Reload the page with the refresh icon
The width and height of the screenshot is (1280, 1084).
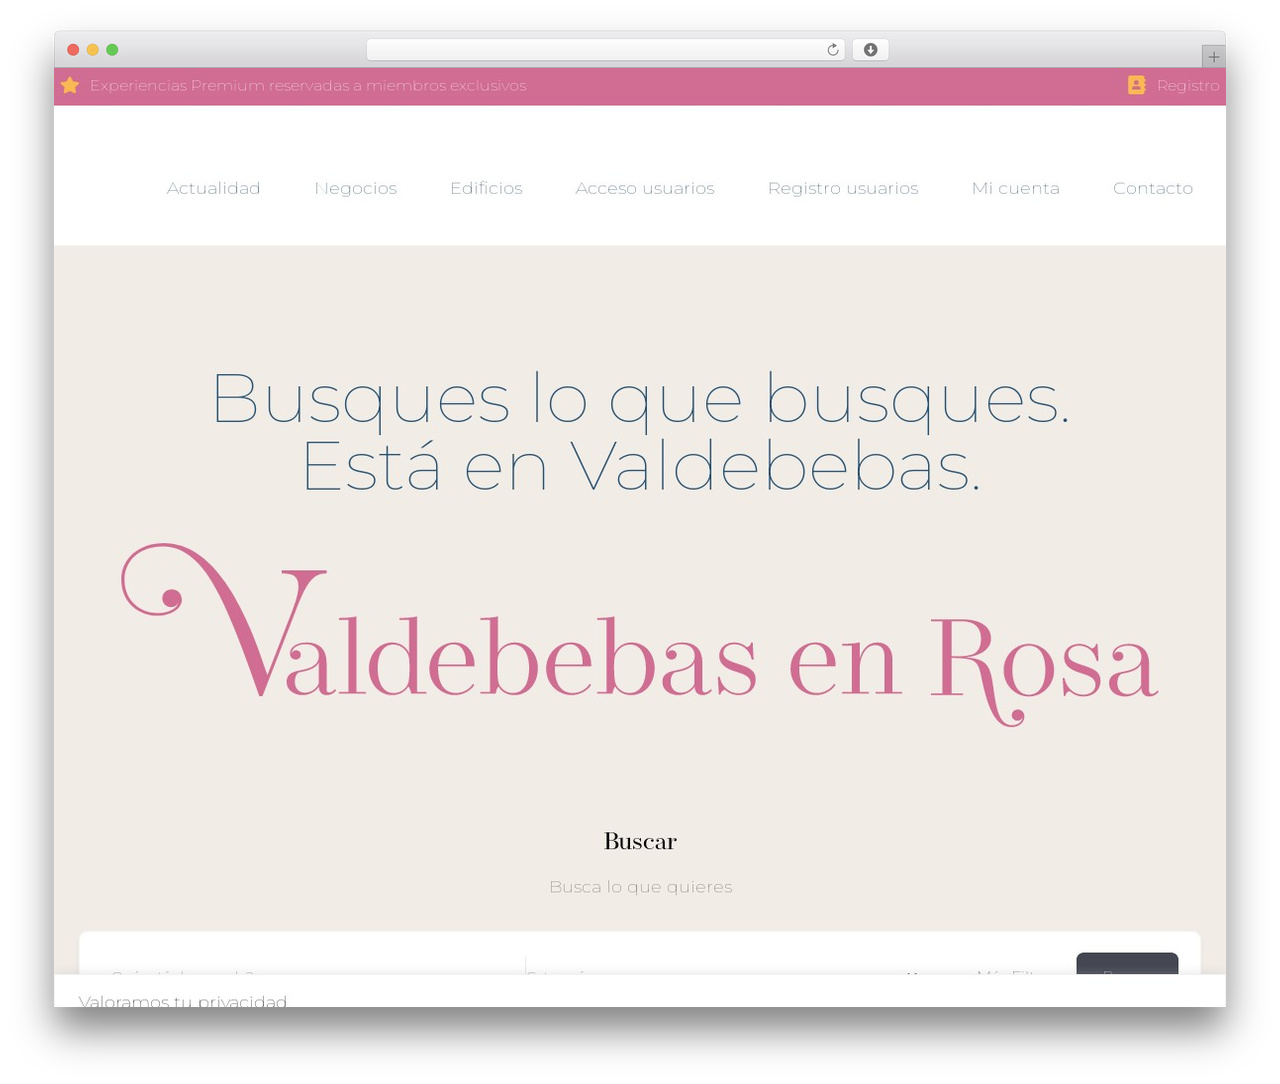[832, 50]
